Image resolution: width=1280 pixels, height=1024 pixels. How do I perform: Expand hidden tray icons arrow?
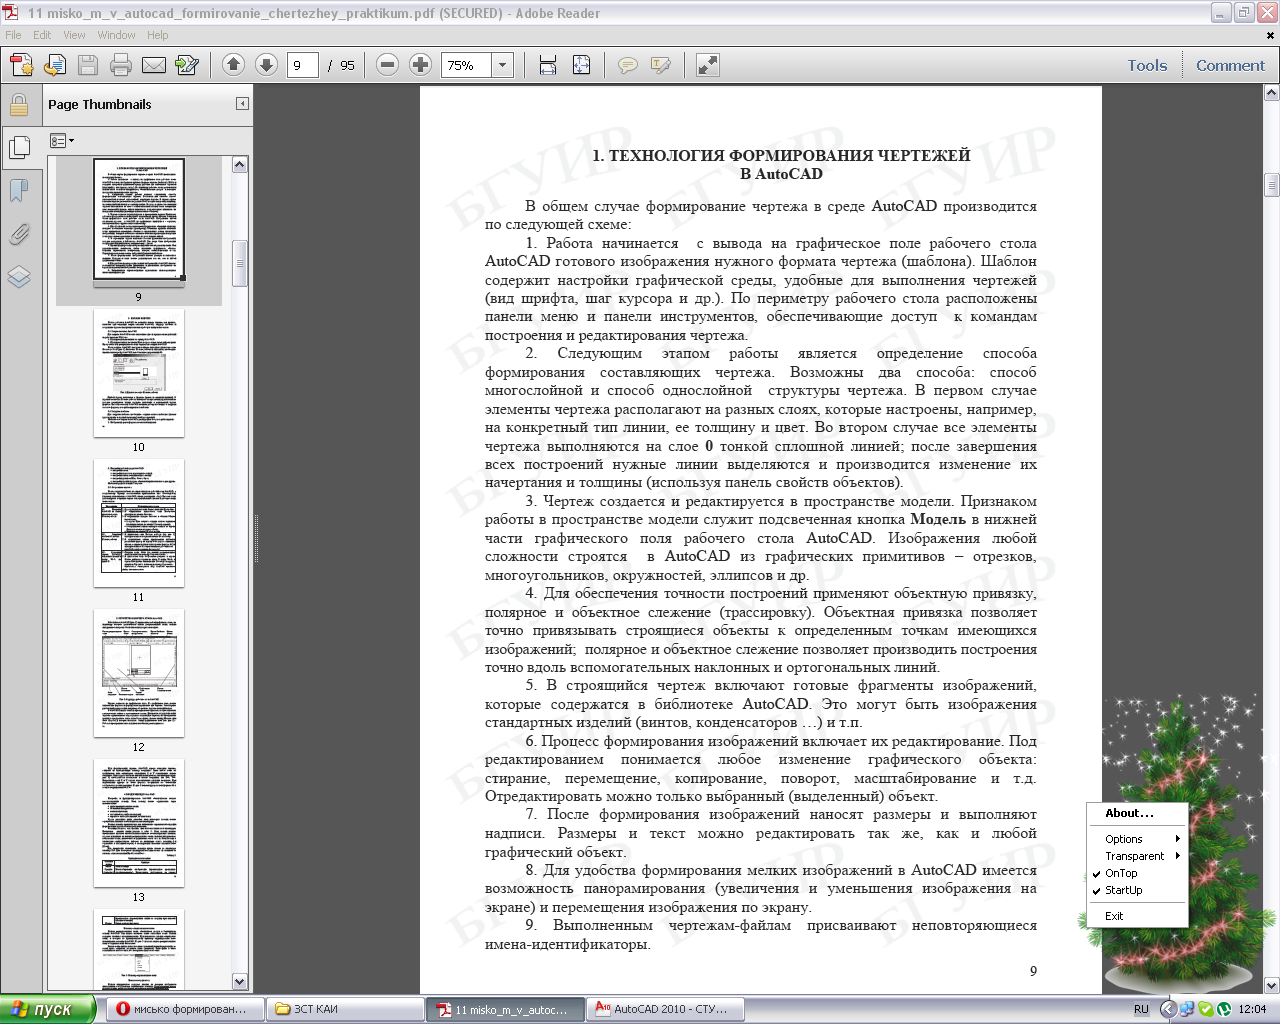tap(1167, 1009)
